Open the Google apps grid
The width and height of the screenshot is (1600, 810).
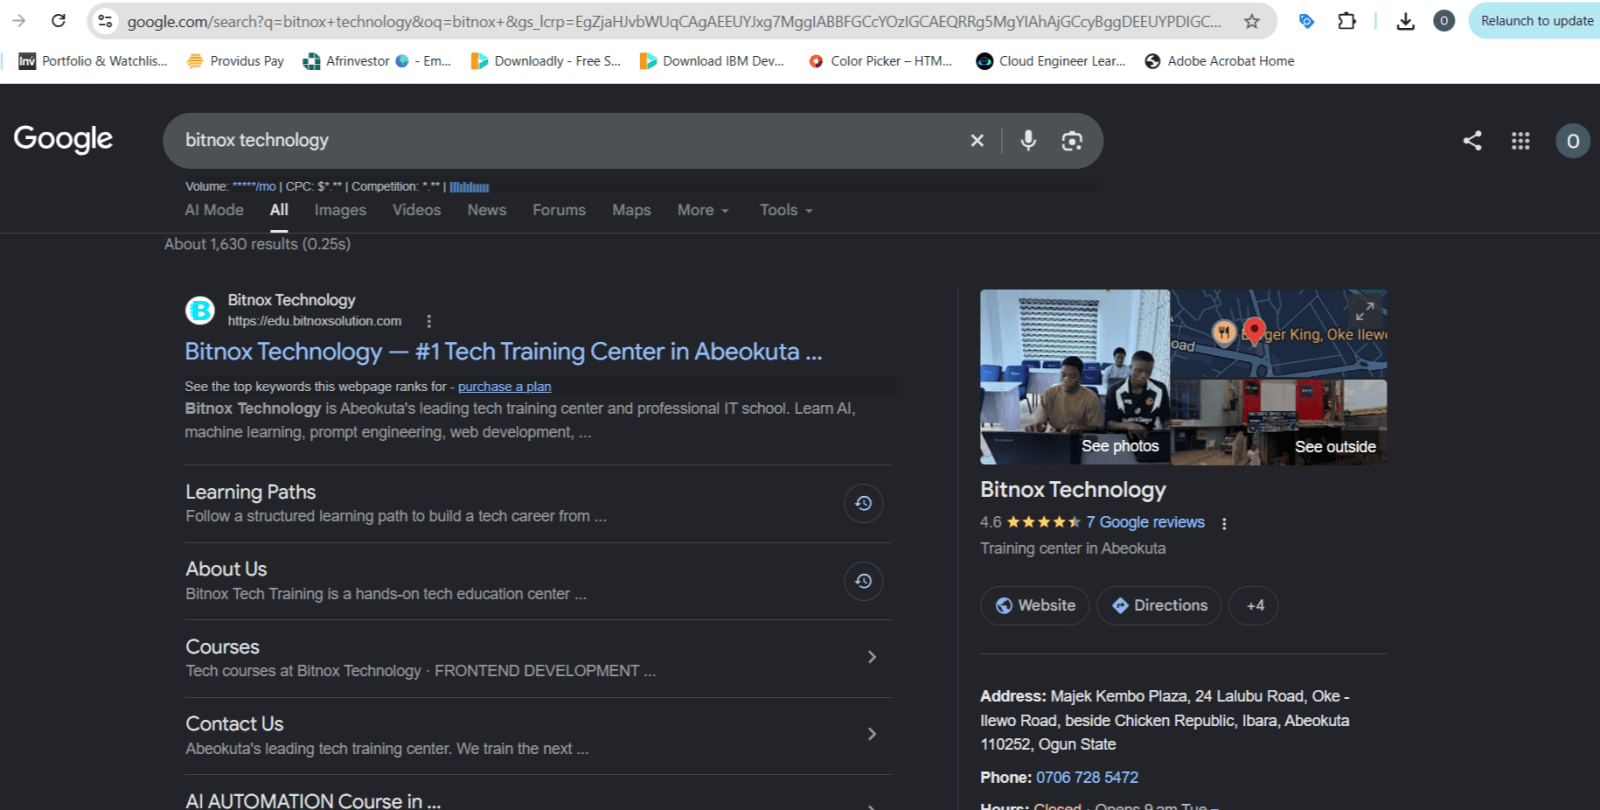tap(1521, 141)
